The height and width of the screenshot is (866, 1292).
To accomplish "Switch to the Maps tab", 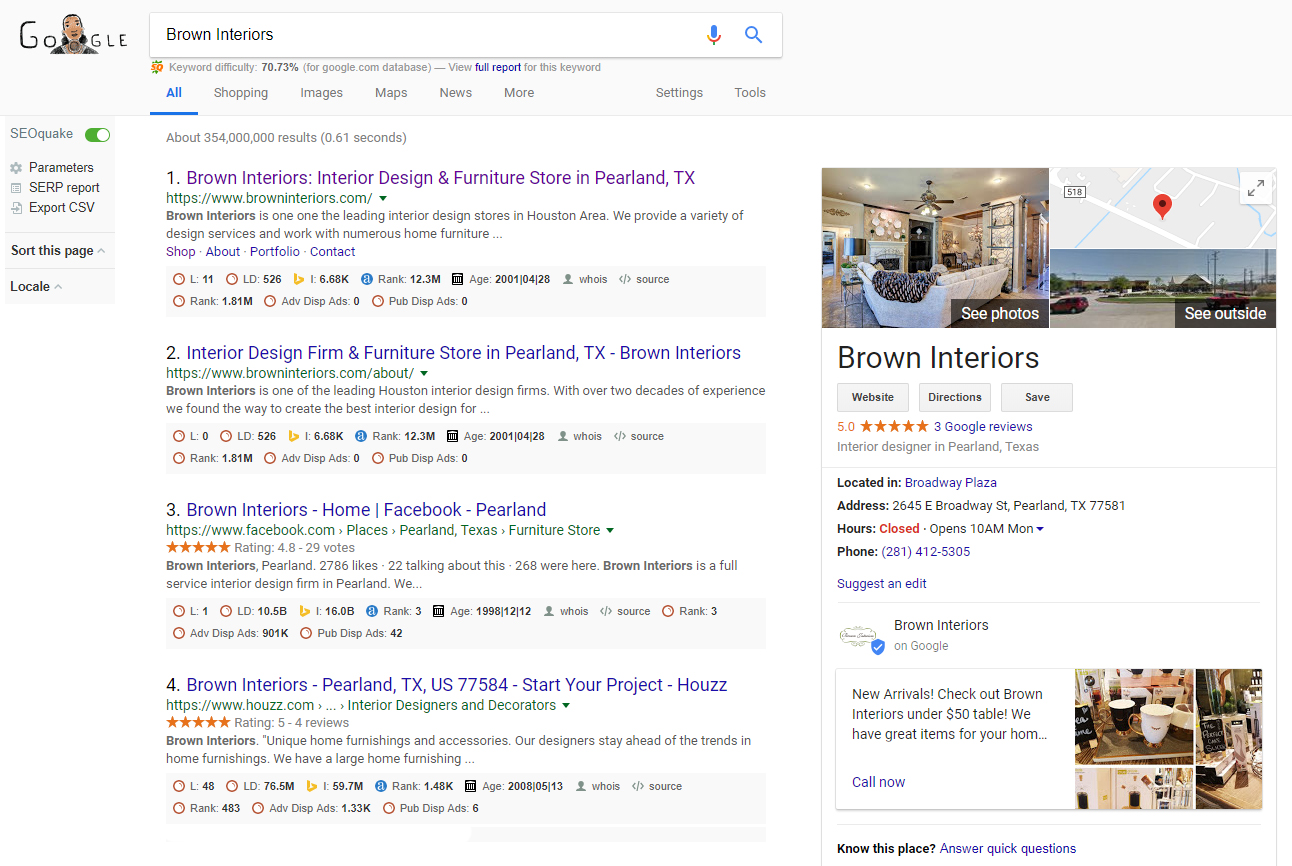I will 391,93.
